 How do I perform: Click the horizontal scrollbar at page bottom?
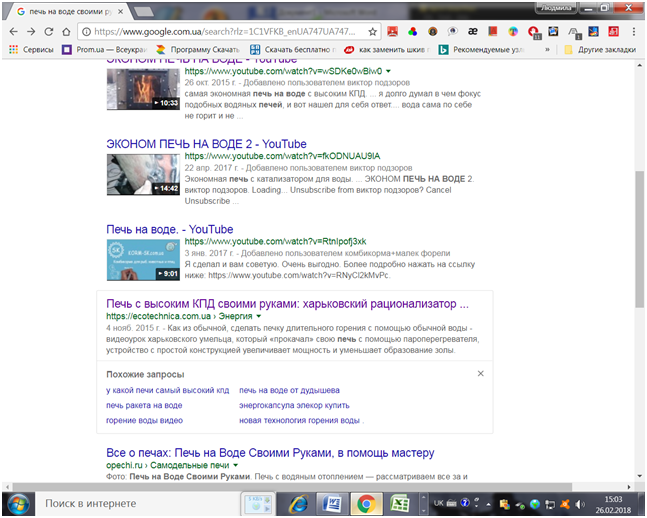pyautogui.click(x=292, y=487)
